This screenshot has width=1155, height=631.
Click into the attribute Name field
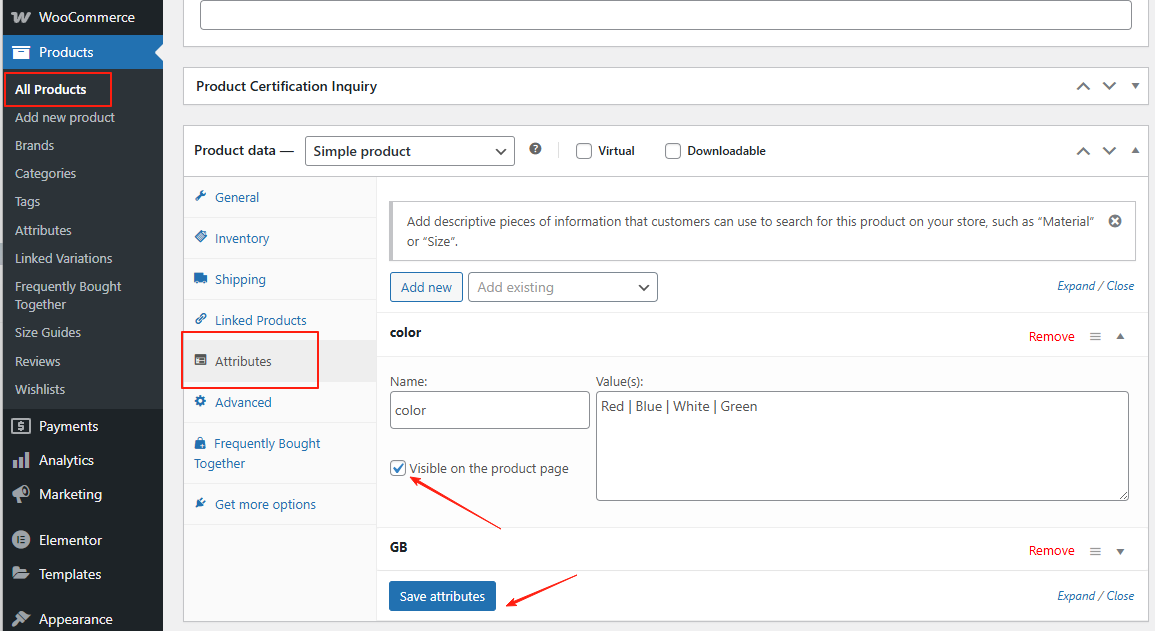[x=489, y=410]
